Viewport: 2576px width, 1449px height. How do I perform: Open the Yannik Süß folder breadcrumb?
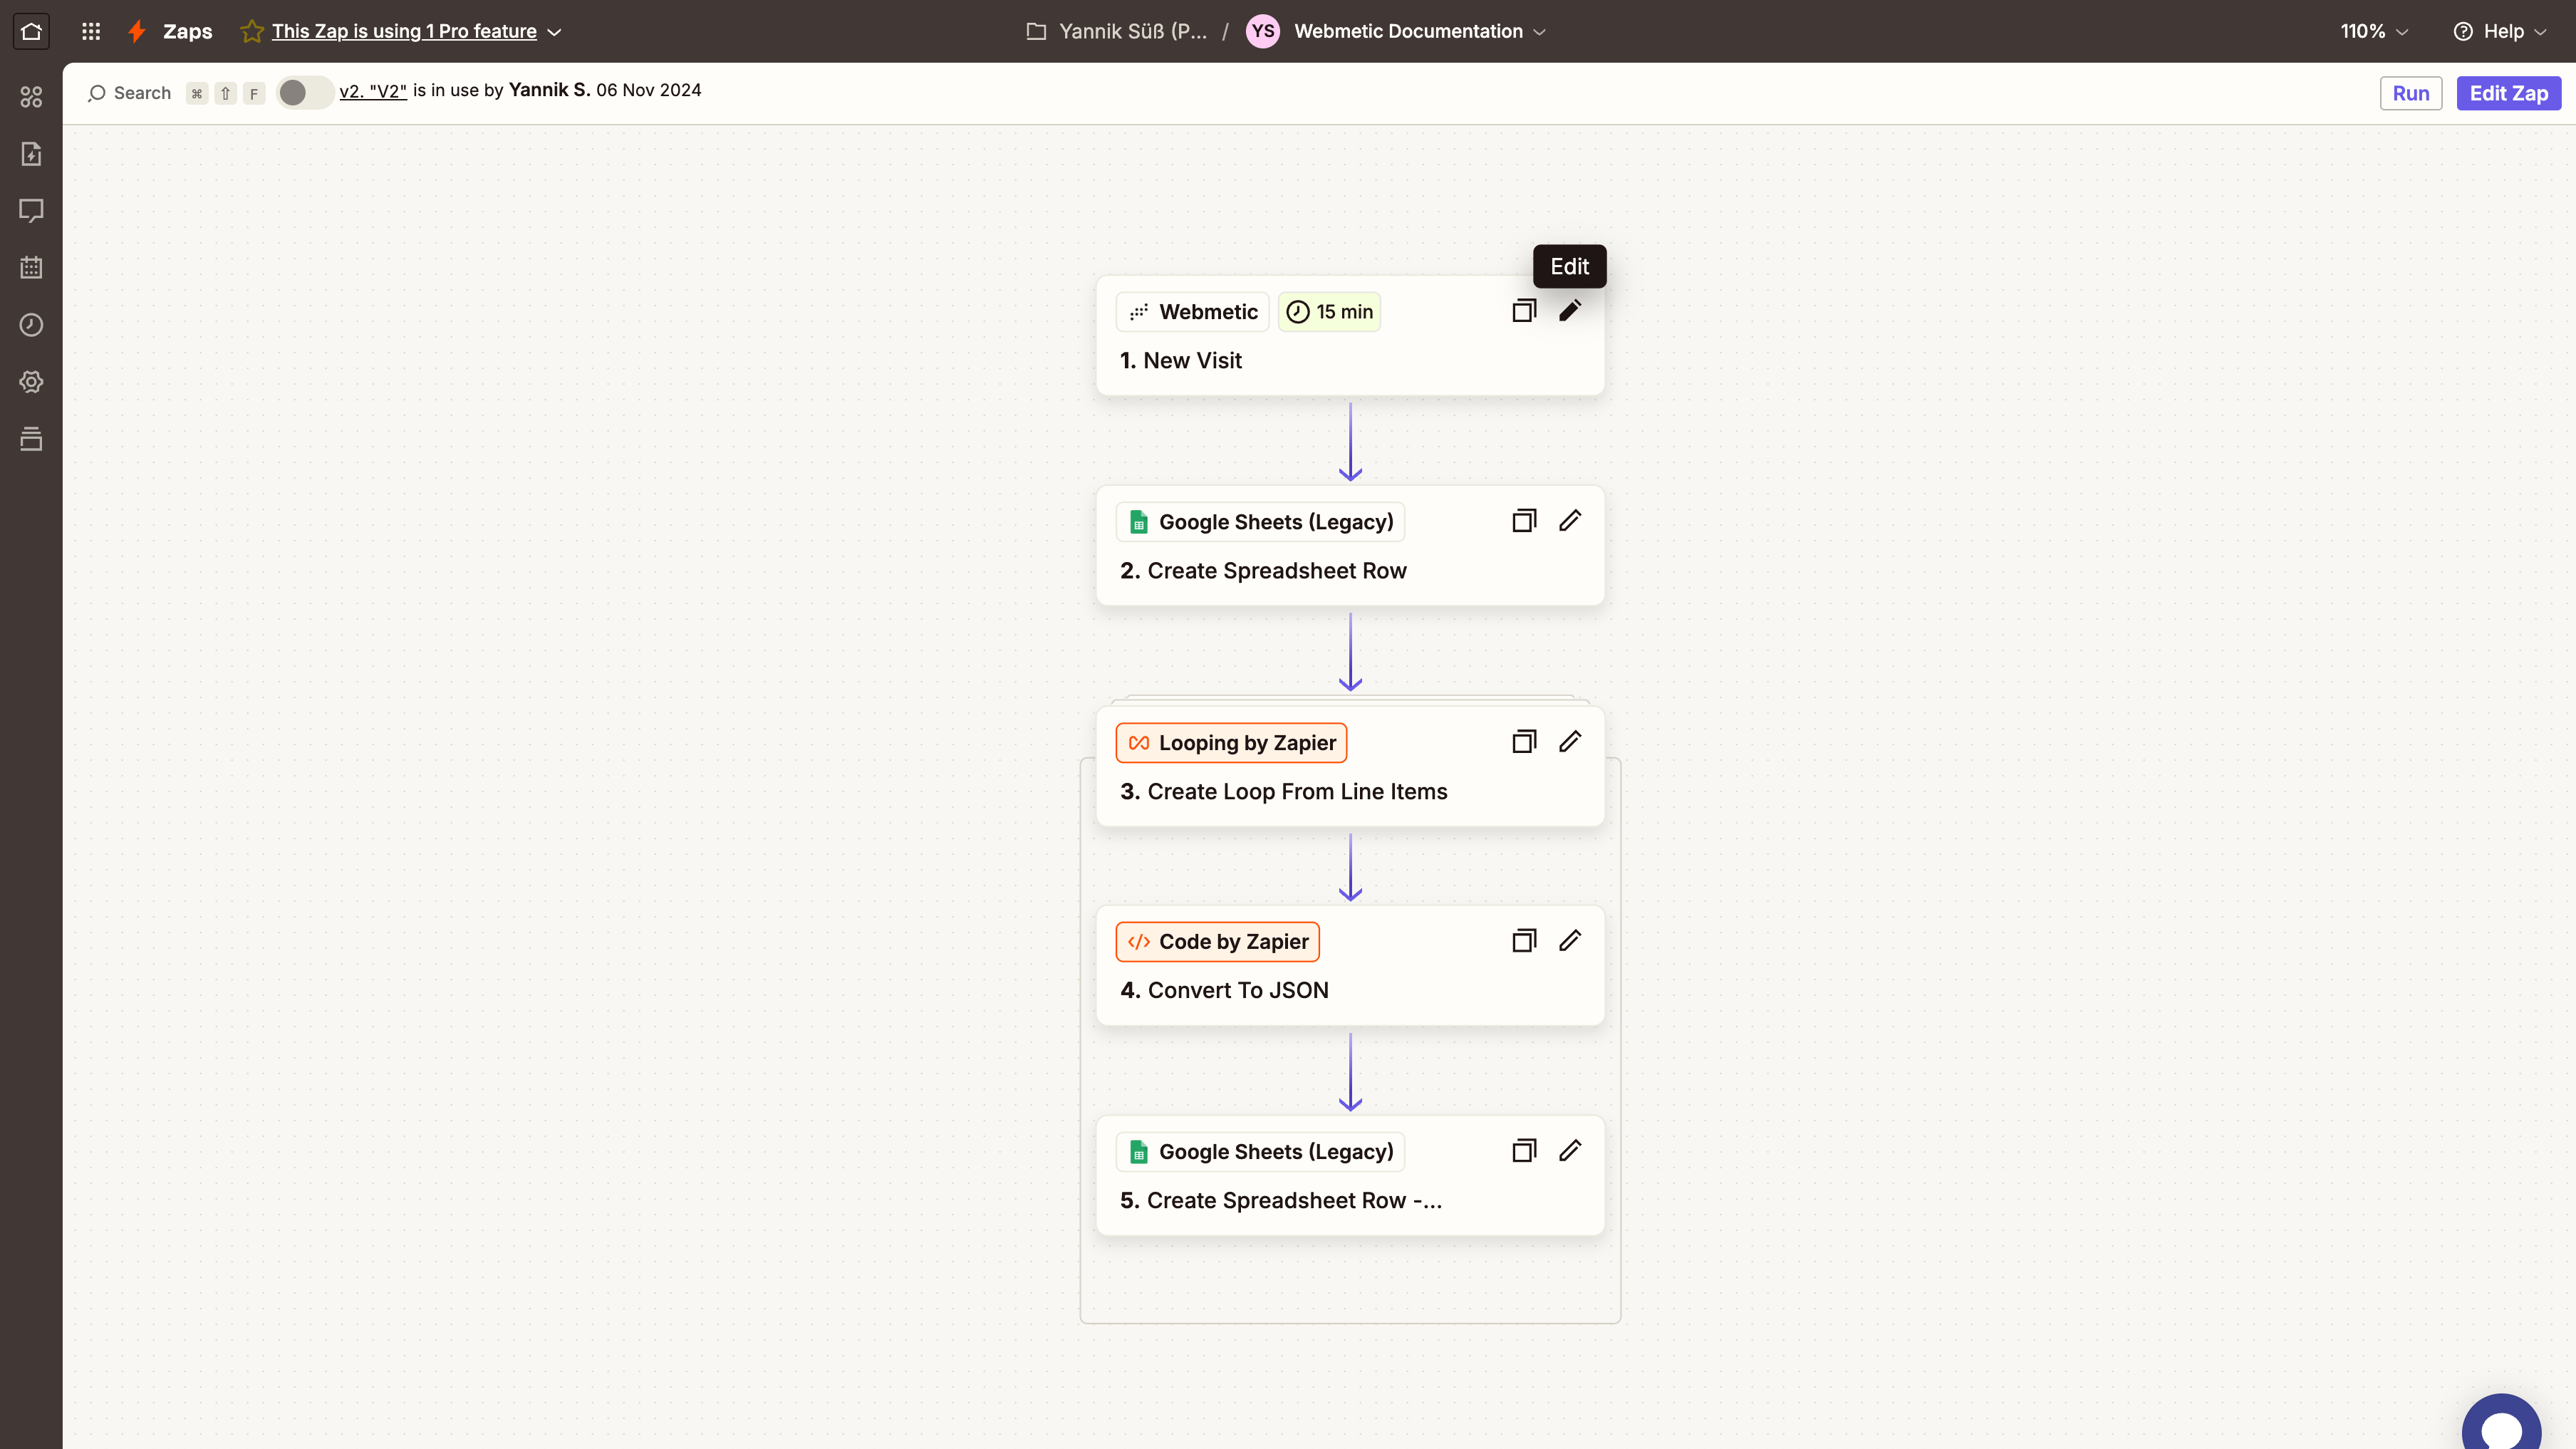(1117, 31)
